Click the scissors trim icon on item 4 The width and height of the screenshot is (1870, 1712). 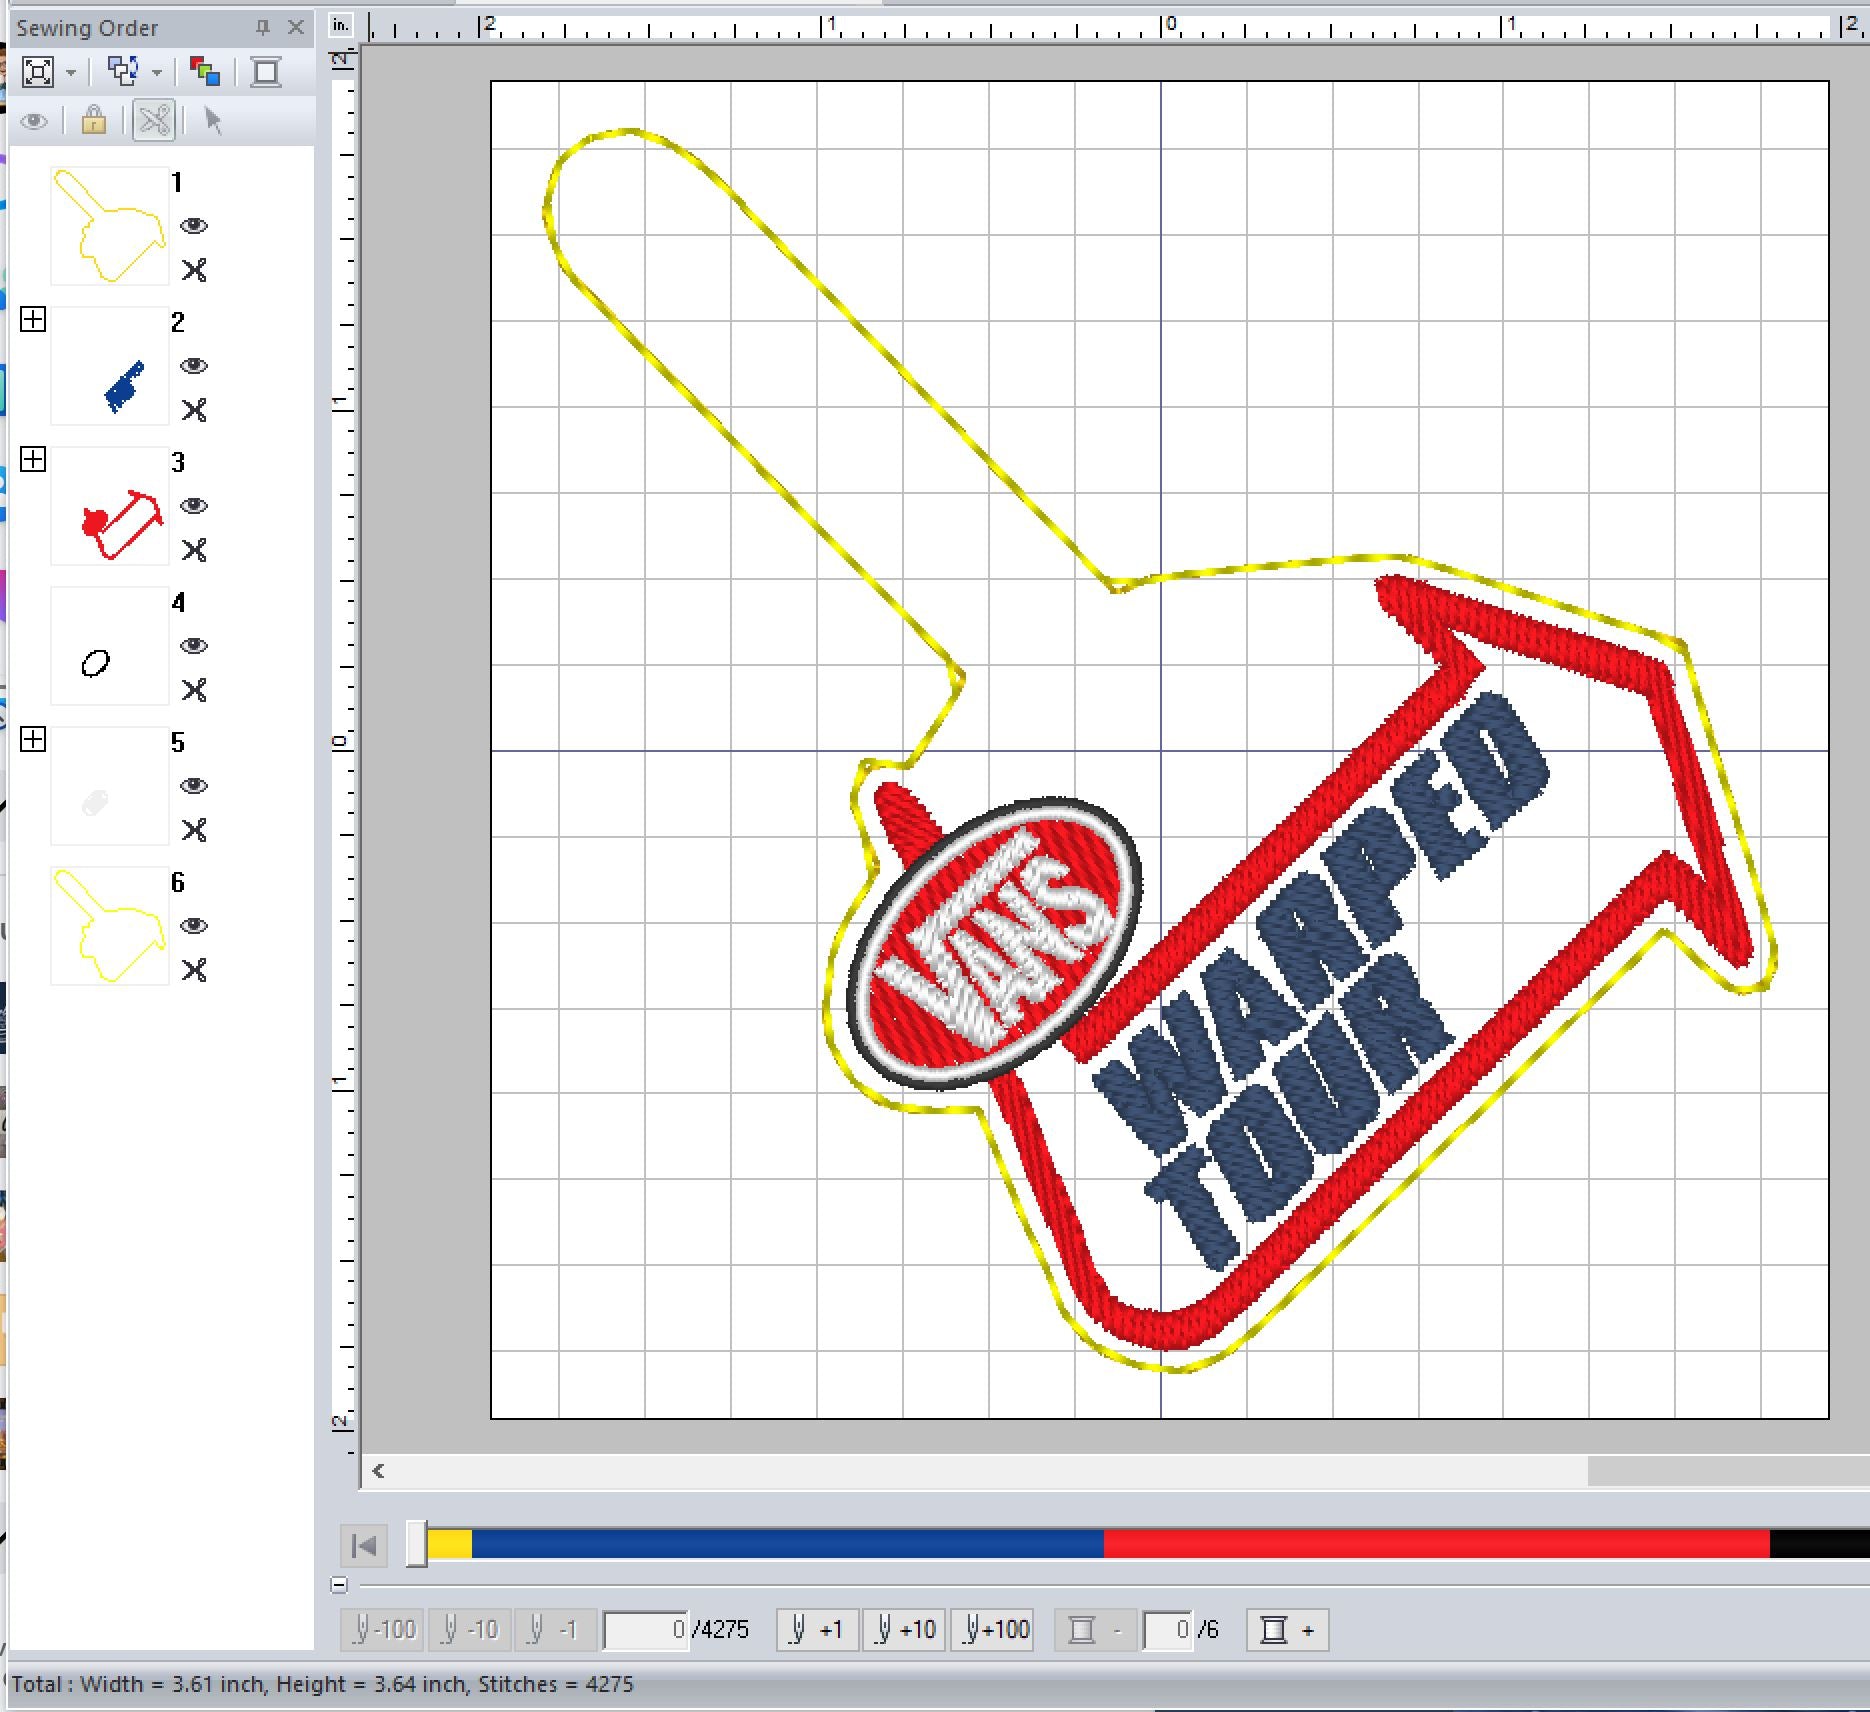[x=194, y=690]
